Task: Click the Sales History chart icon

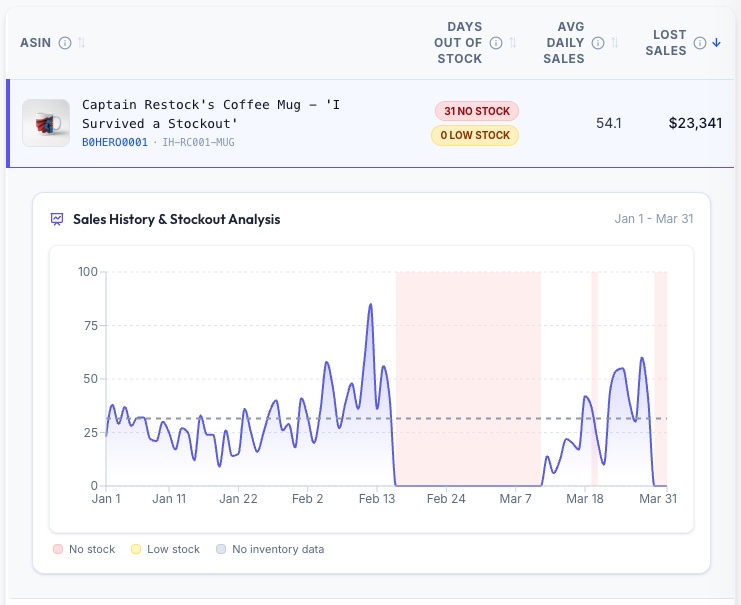Action: tap(57, 219)
